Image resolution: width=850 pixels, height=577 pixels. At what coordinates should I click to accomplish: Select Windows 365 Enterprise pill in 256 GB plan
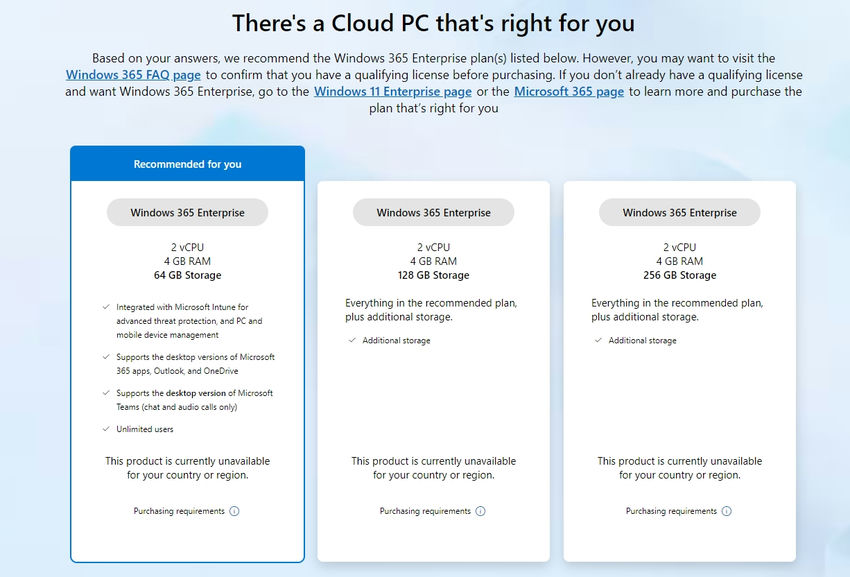pos(680,212)
